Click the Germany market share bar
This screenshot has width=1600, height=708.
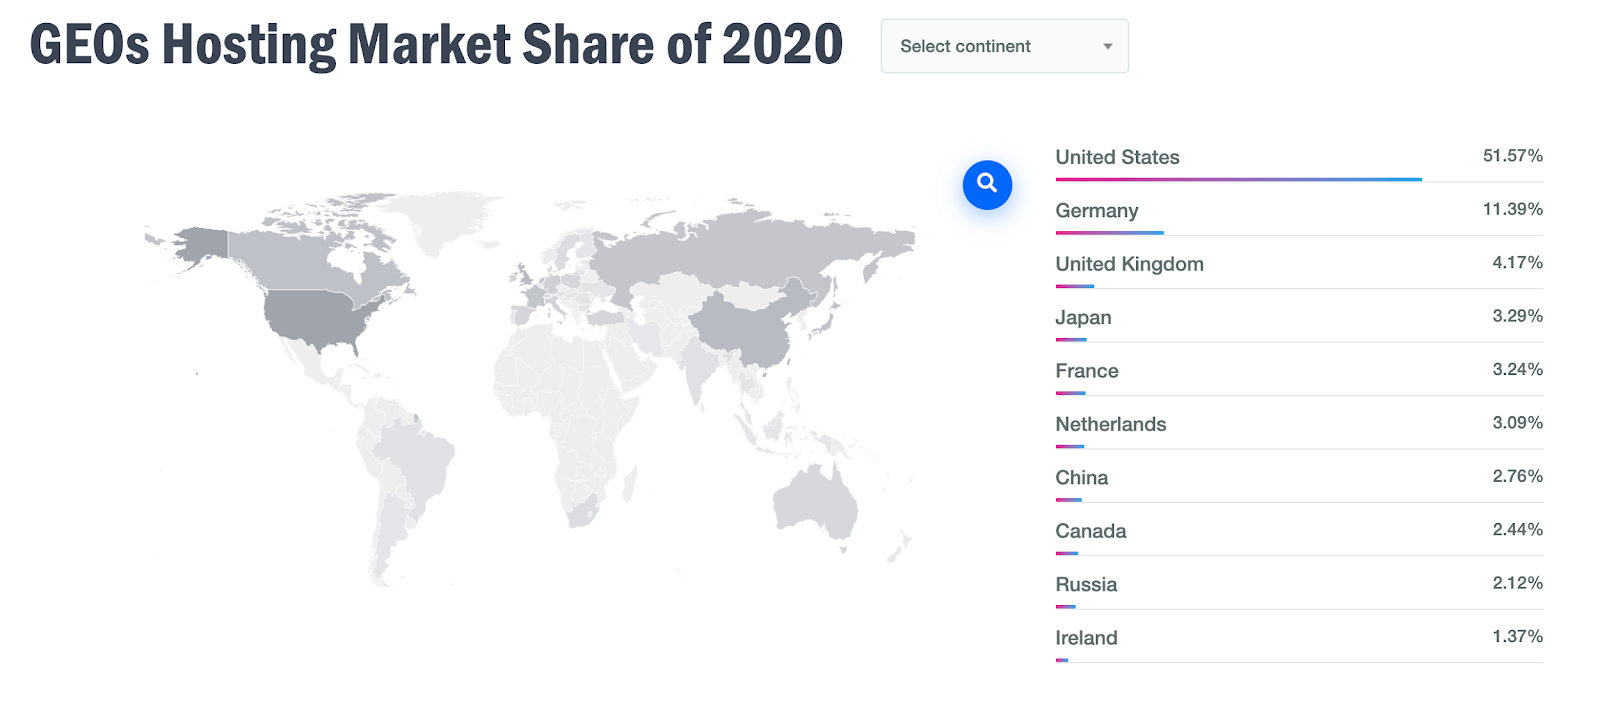pyautogui.click(x=1109, y=233)
